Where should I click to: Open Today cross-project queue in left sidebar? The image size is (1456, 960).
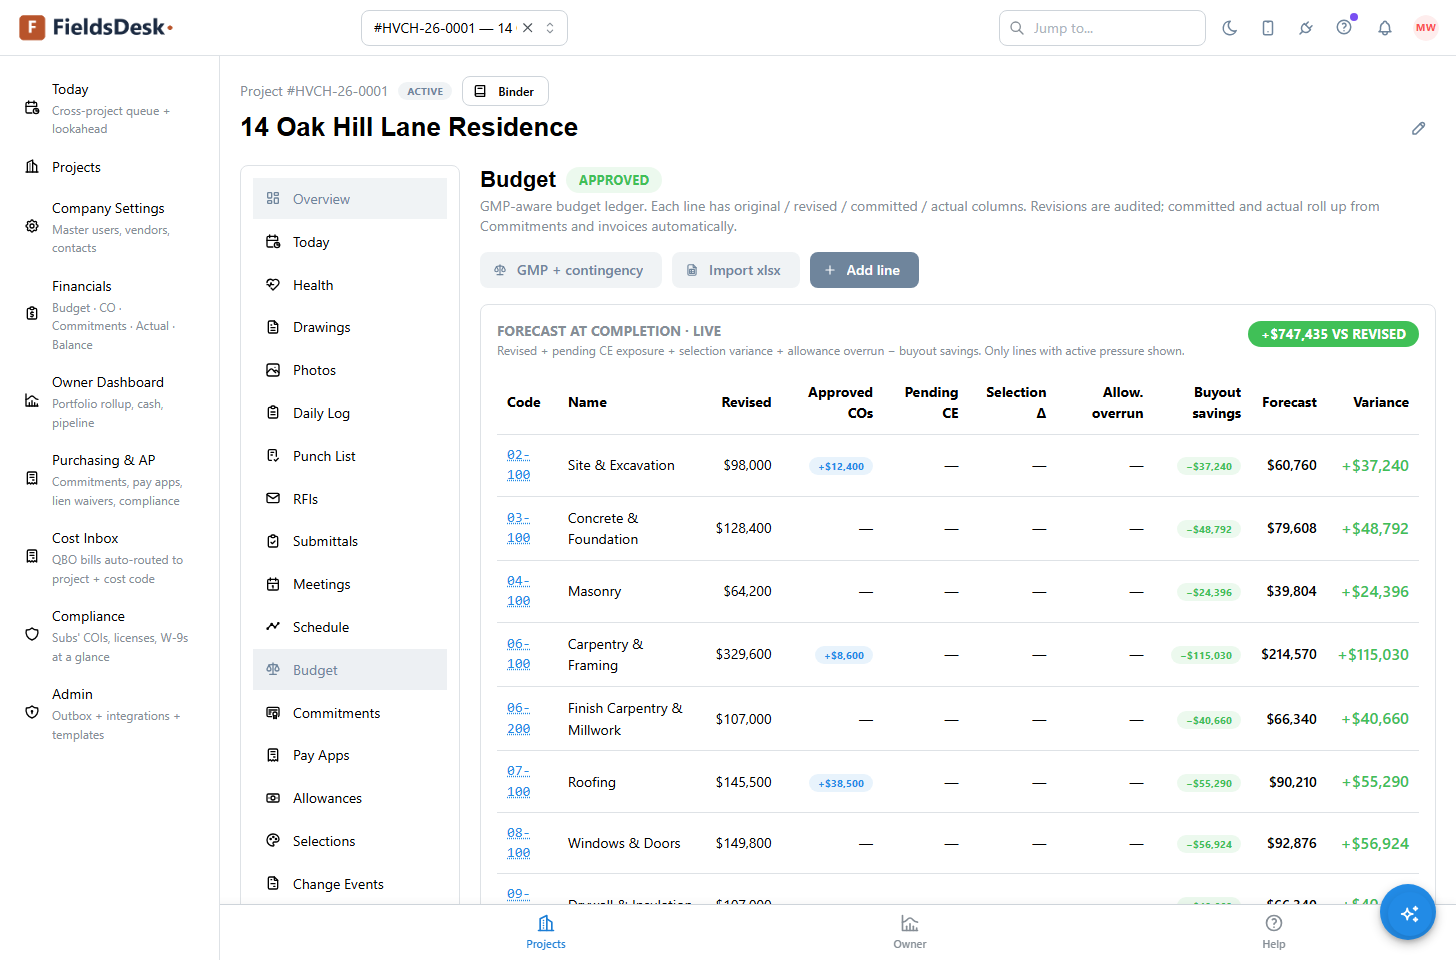[109, 108]
